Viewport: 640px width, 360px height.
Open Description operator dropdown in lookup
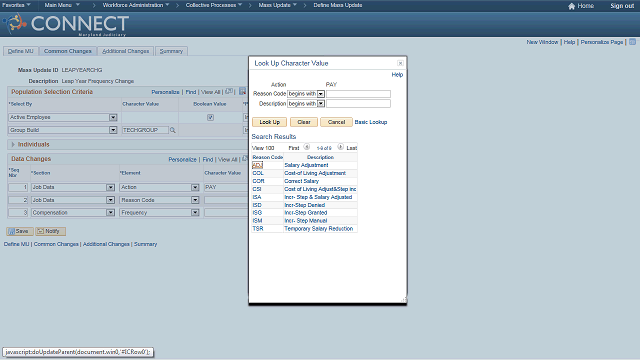pyautogui.click(x=321, y=104)
